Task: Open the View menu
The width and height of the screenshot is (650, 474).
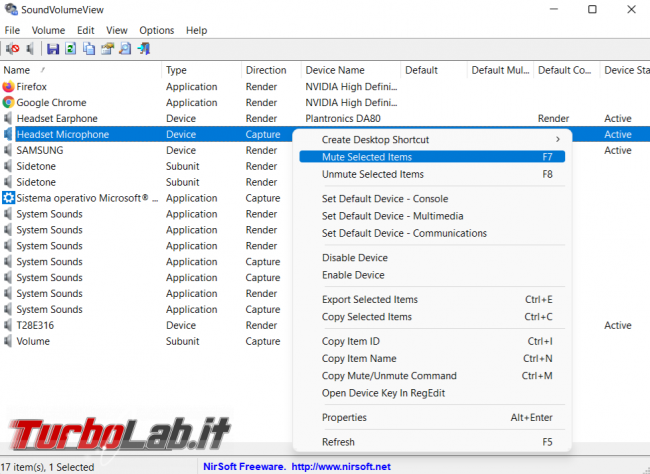Action: pyautogui.click(x=116, y=30)
